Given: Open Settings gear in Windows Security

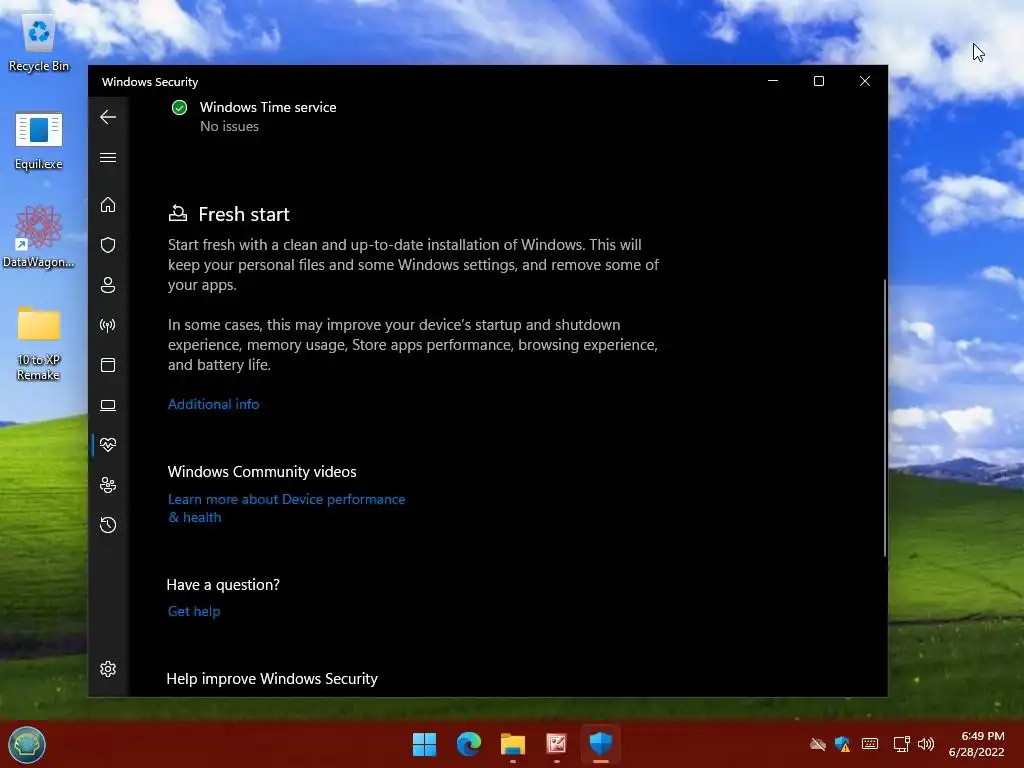Looking at the screenshot, I should [x=108, y=669].
